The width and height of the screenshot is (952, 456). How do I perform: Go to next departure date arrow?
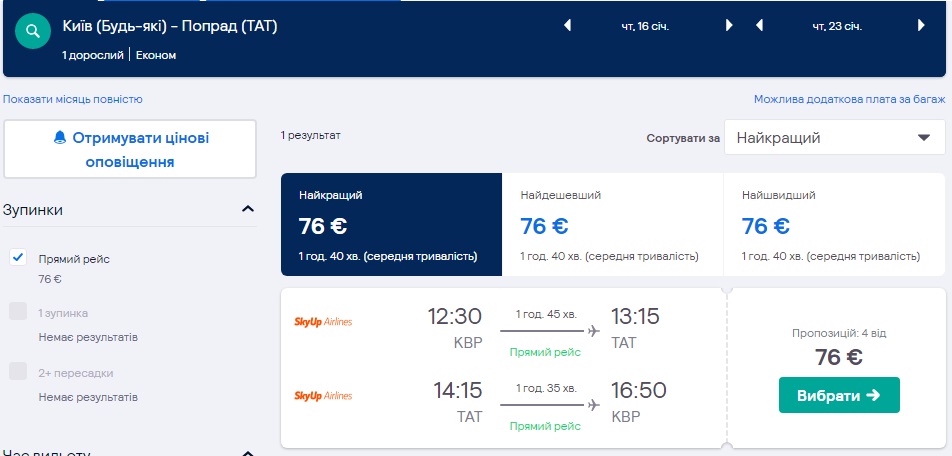click(x=729, y=26)
